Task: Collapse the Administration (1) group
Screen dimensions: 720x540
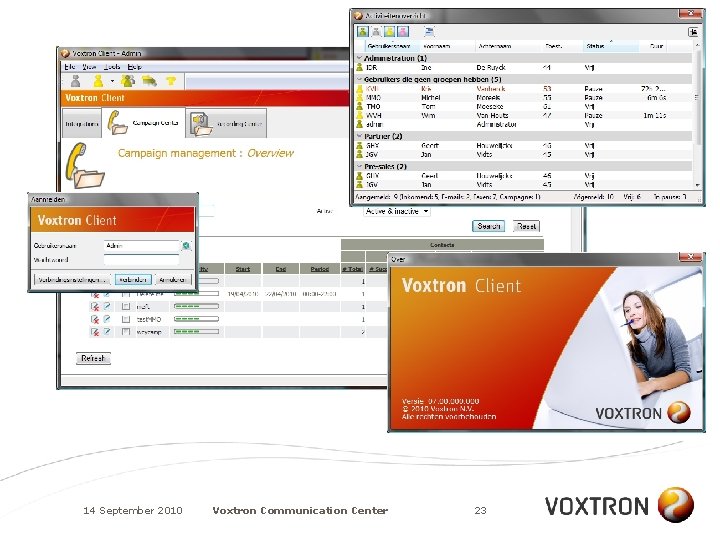Action: (360, 58)
